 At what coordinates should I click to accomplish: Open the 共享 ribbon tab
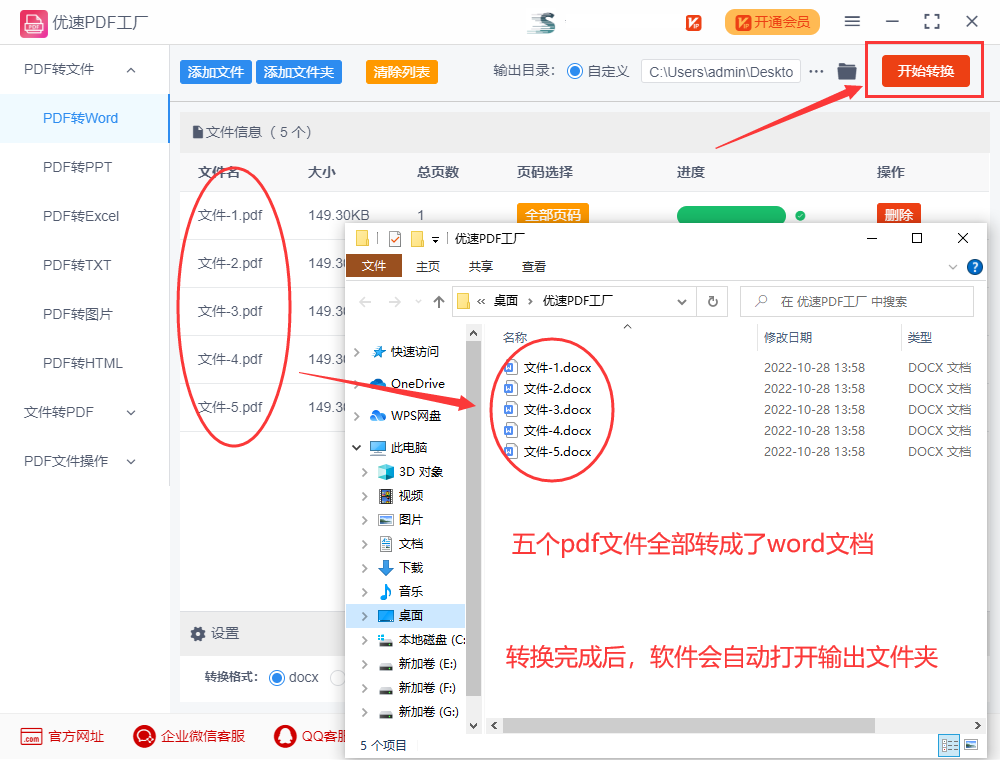[x=481, y=267]
